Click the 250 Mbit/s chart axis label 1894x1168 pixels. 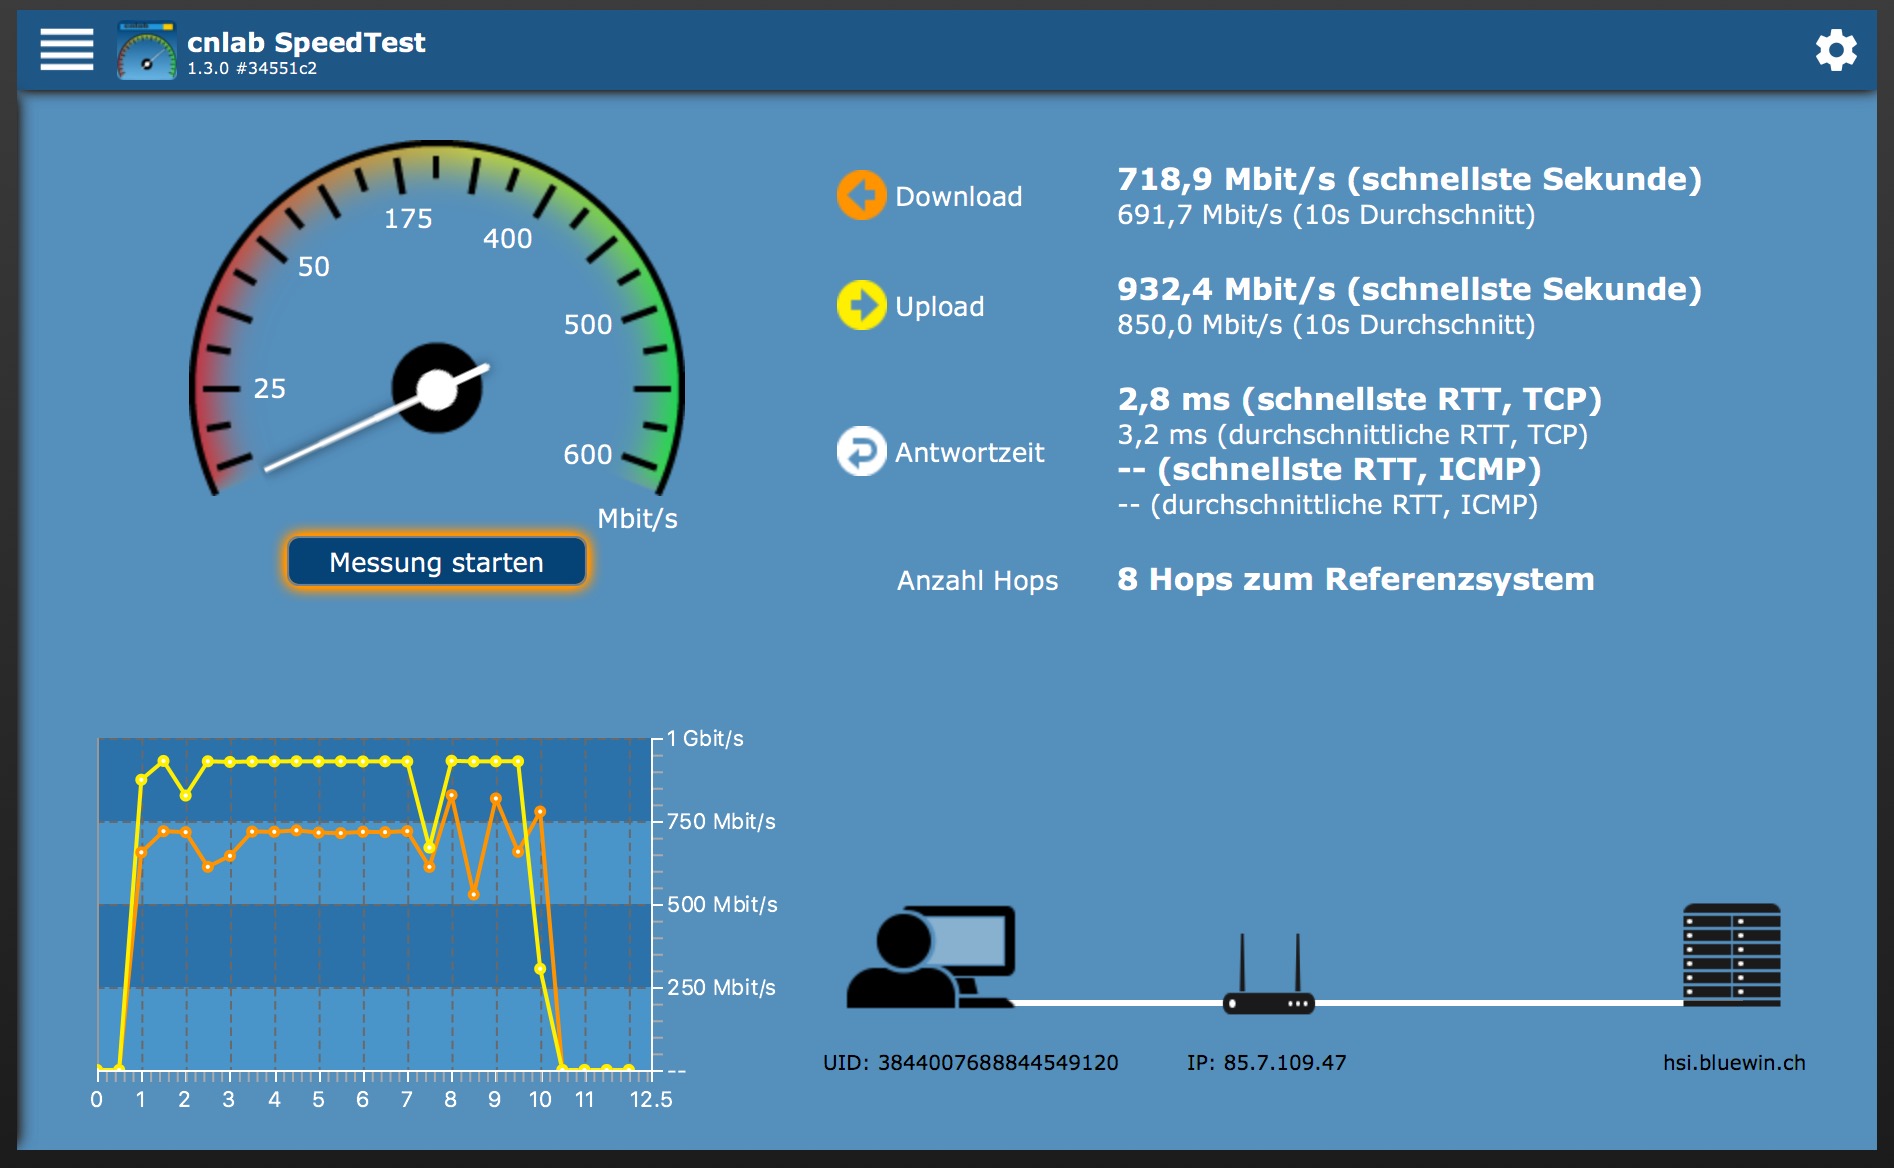click(721, 988)
